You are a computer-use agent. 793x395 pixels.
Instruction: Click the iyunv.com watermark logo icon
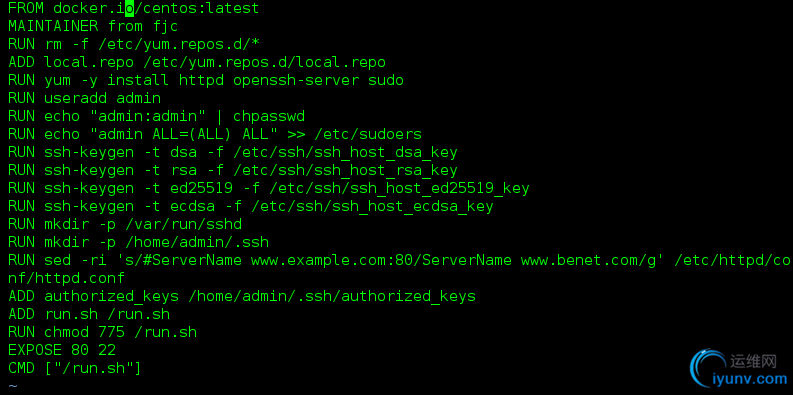tap(708, 368)
